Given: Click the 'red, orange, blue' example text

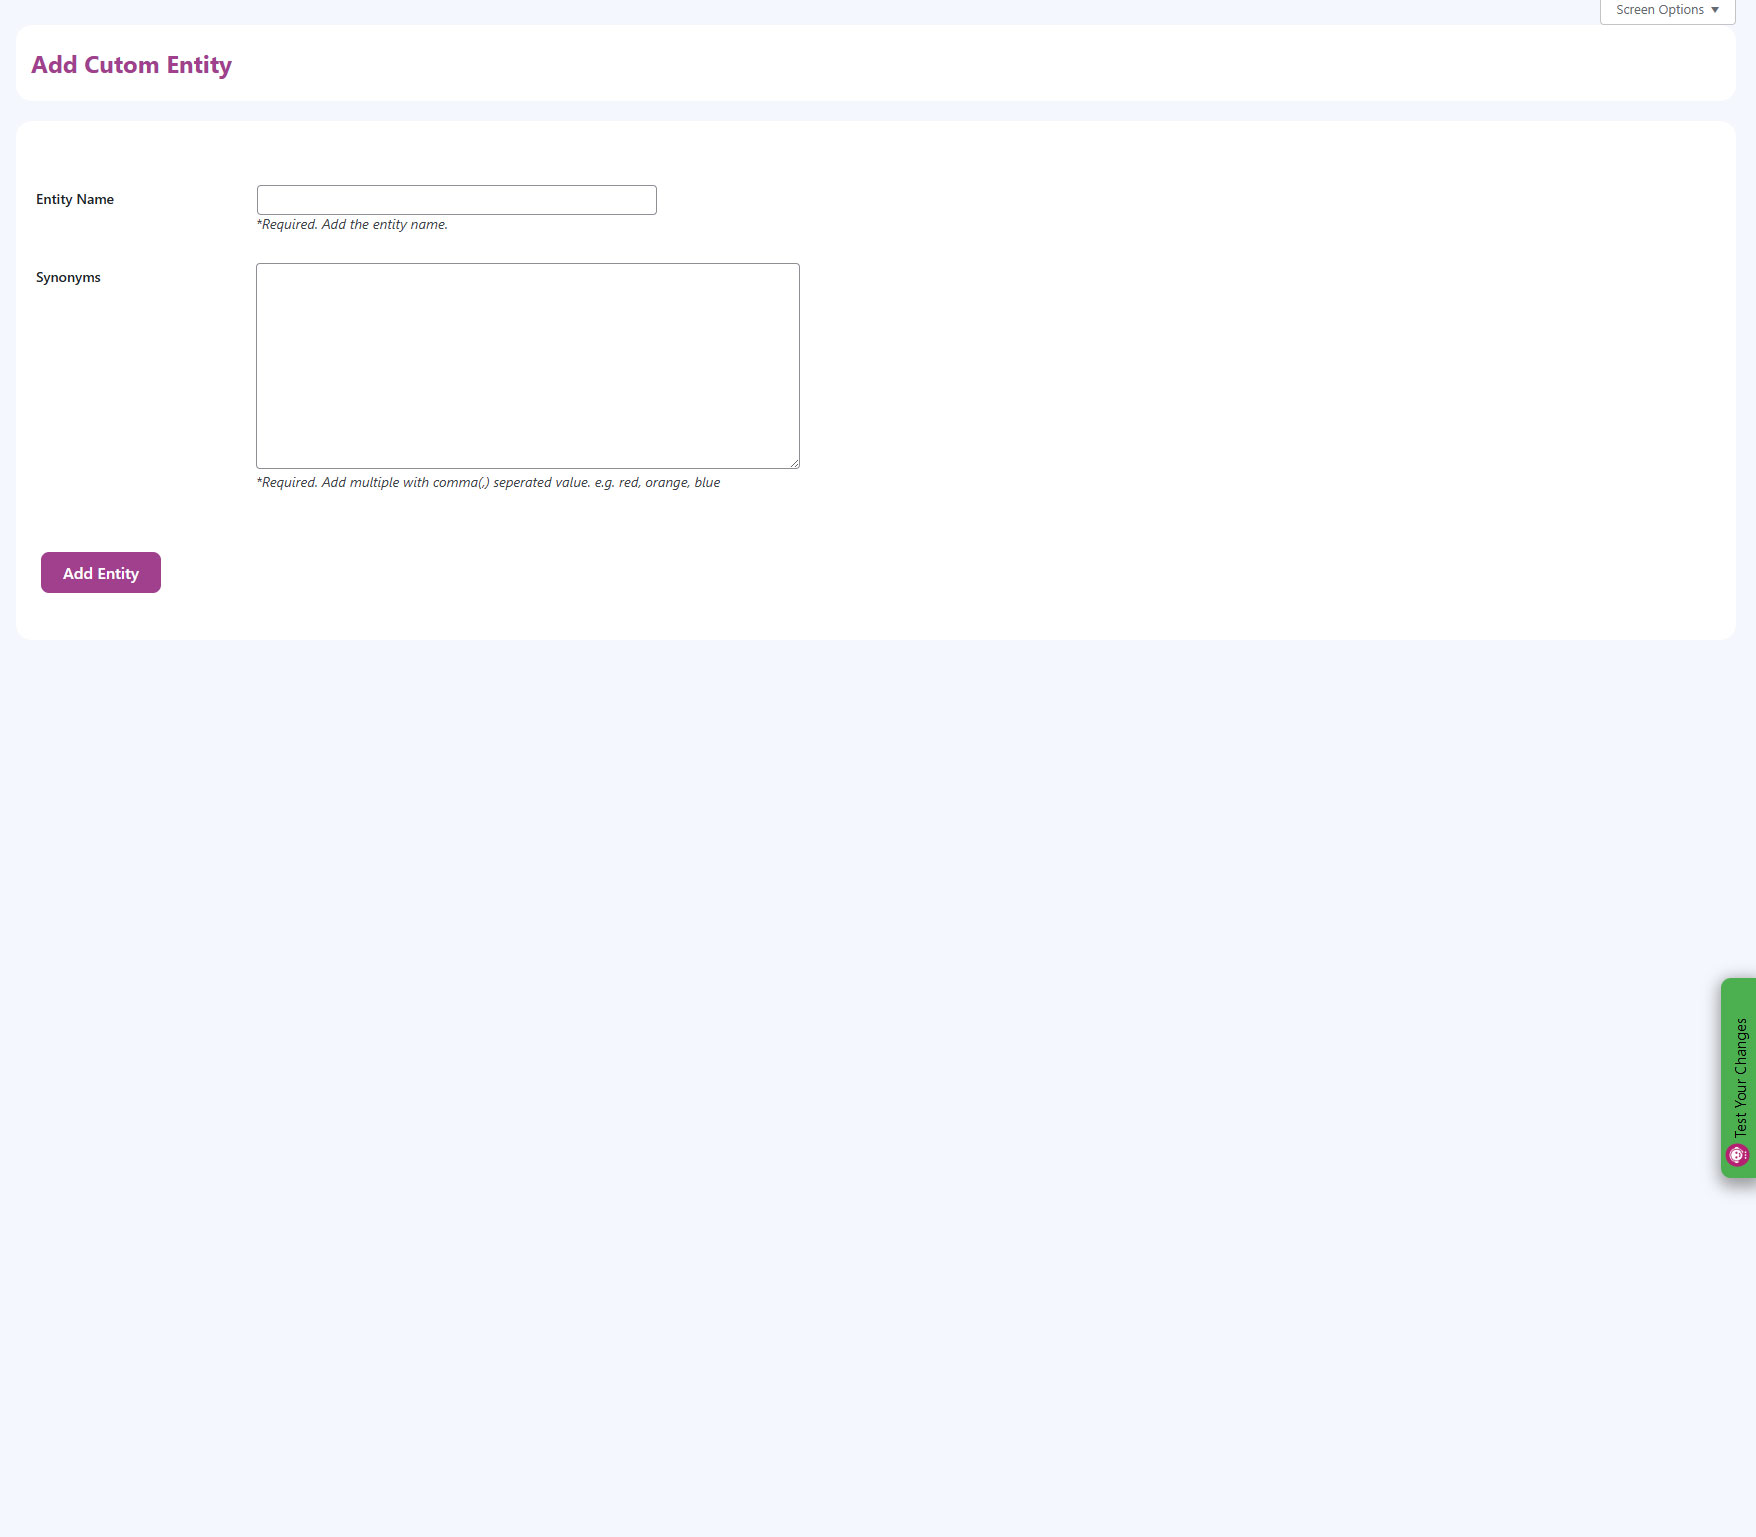Looking at the screenshot, I should [x=669, y=483].
